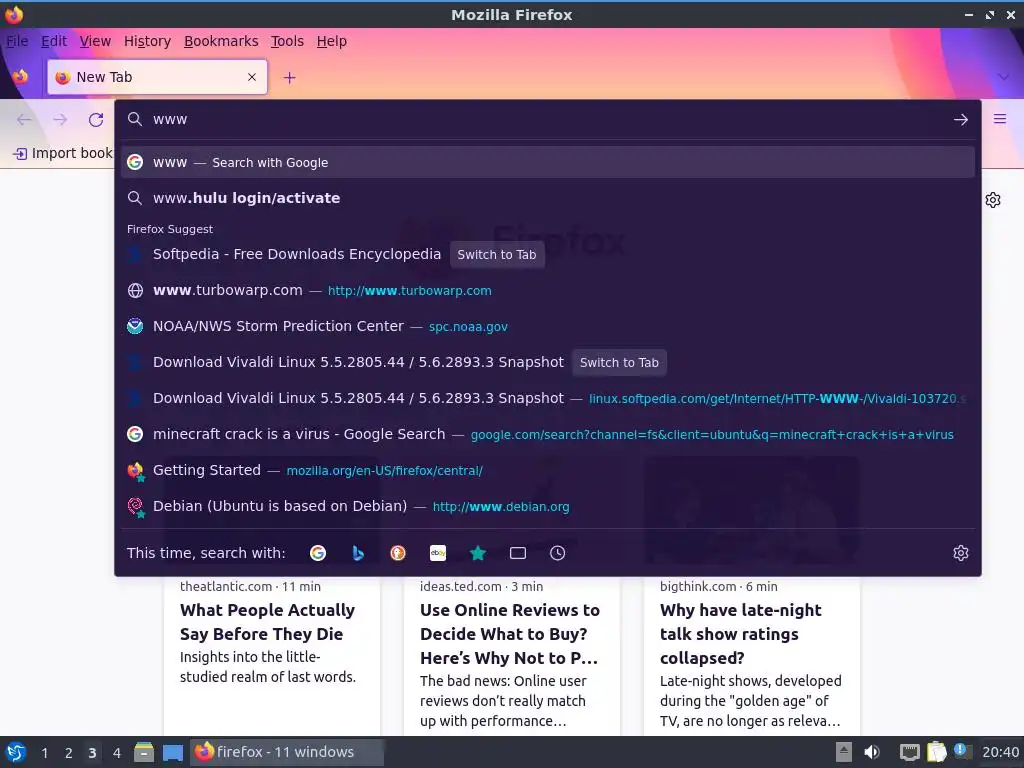Pick the eBay search shortcut icon

click(x=438, y=553)
